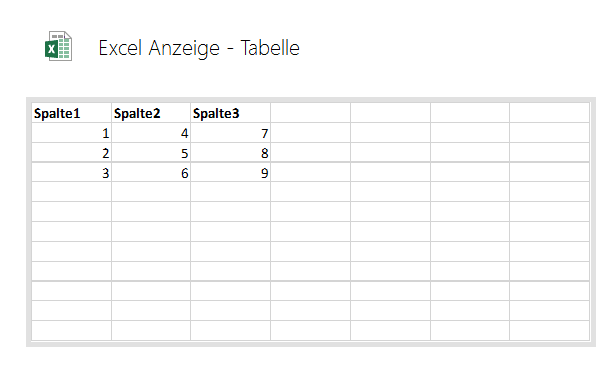The height and width of the screenshot is (370, 615).
Task: Click the green Excel file icon
Action: [x=58, y=46]
